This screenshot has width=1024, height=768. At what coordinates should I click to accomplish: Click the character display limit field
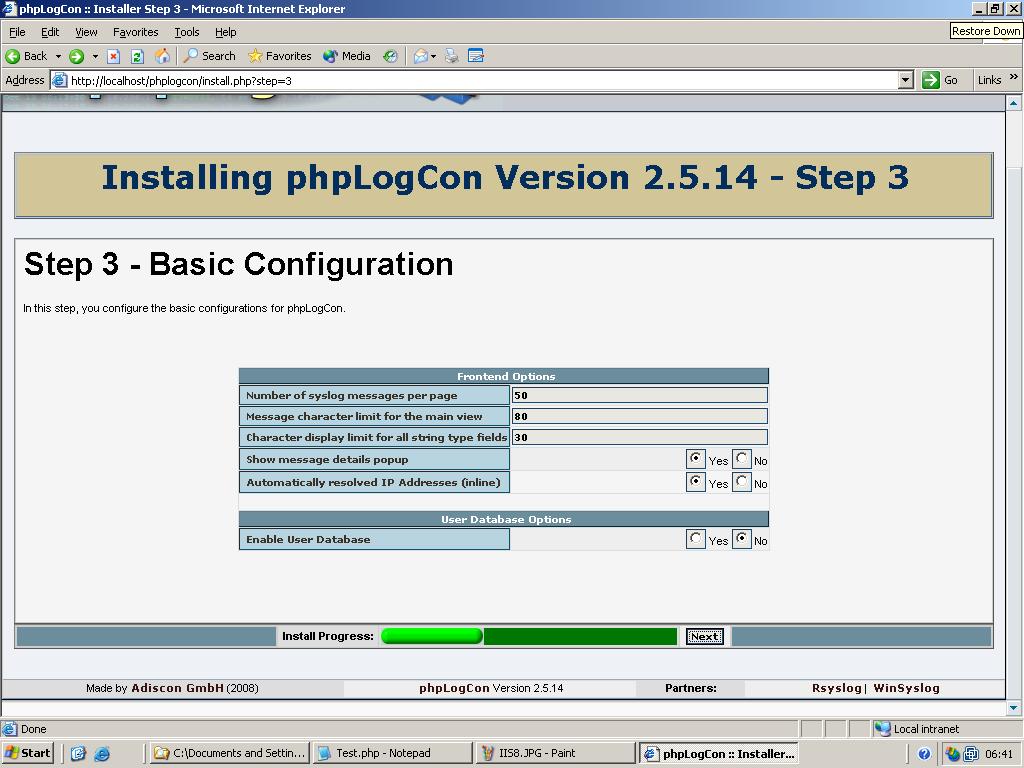tap(639, 437)
